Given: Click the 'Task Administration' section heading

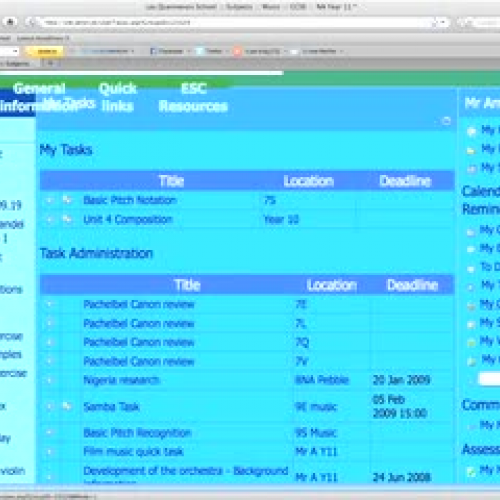Looking at the screenshot, I should tap(96, 254).
